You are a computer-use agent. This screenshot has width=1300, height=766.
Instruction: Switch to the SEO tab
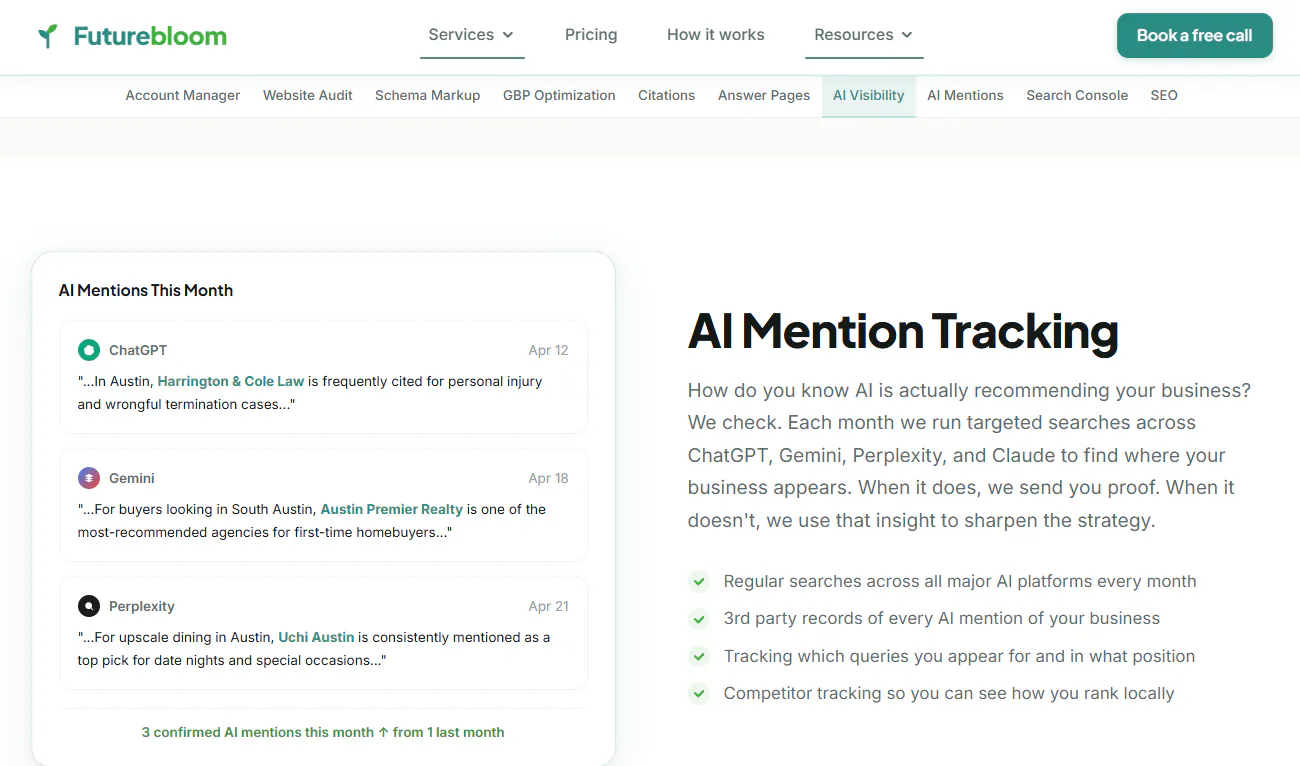[x=1164, y=96]
